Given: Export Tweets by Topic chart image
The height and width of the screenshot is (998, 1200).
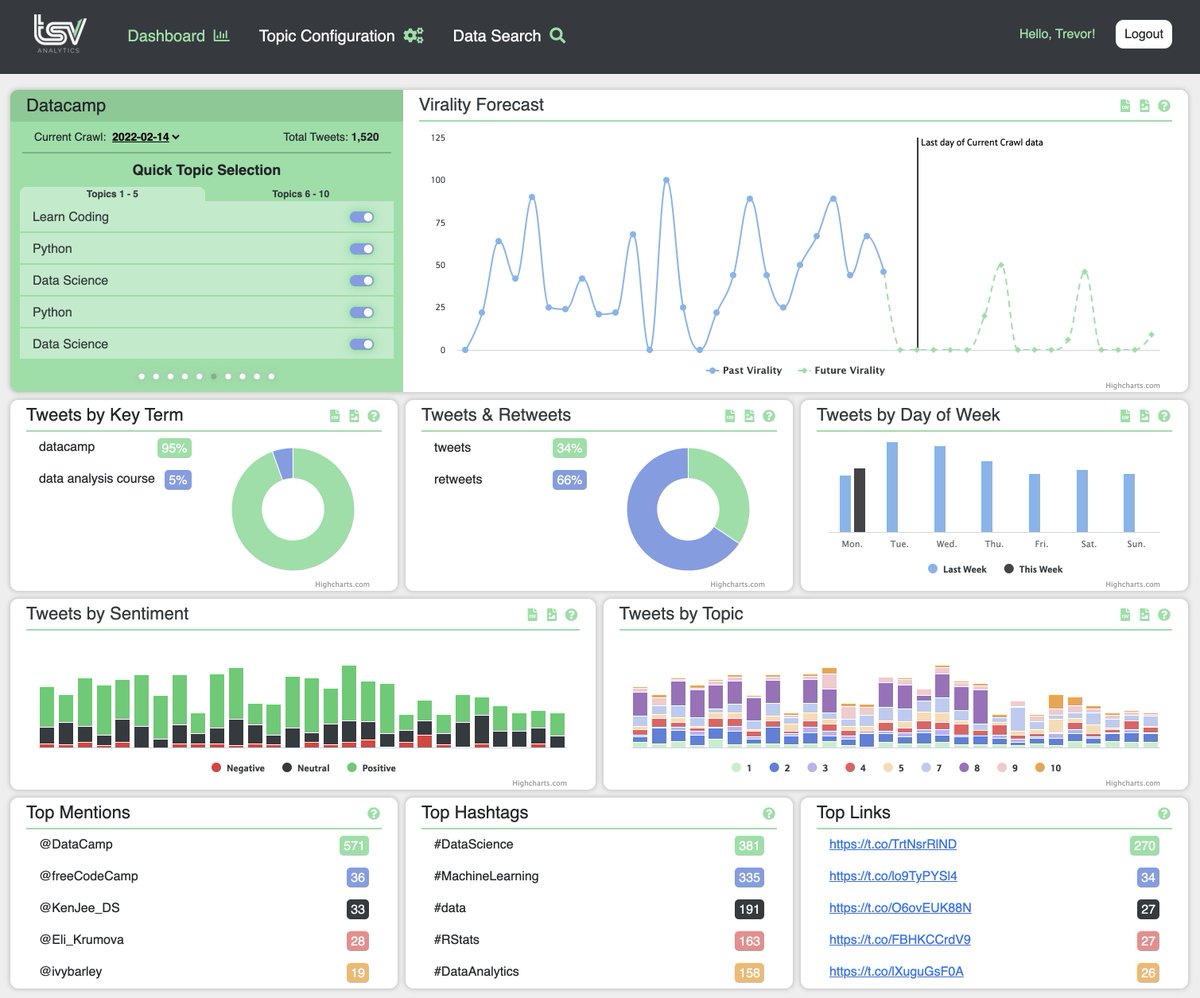Looking at the screenshot, I should click(x=1144, y=615).
